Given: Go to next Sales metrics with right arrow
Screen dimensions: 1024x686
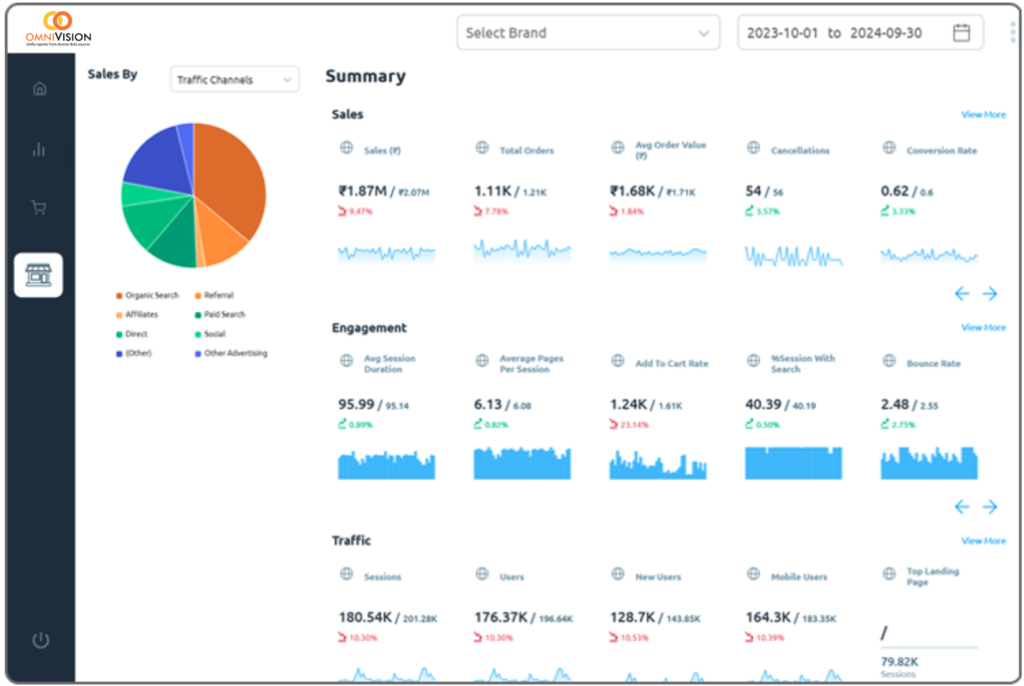Looking at the screenshot, I should [989, 294].
